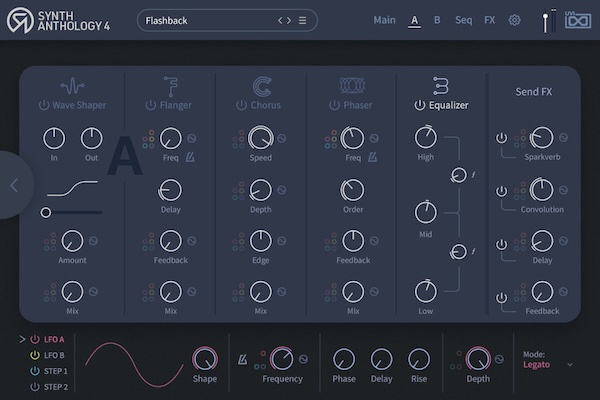Viewport: 600px width, 400px height.
Task: Toggle the STEP 1 power button
Action: 35,371
